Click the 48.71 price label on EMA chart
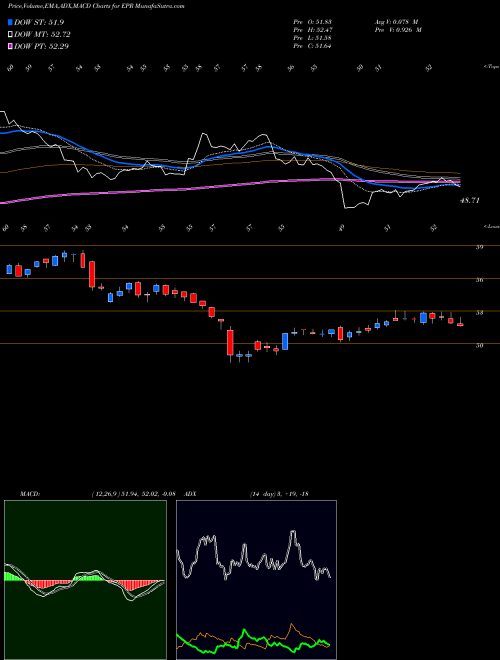The height and width of the screenshot is (660, 500). (x=470, y=201)
